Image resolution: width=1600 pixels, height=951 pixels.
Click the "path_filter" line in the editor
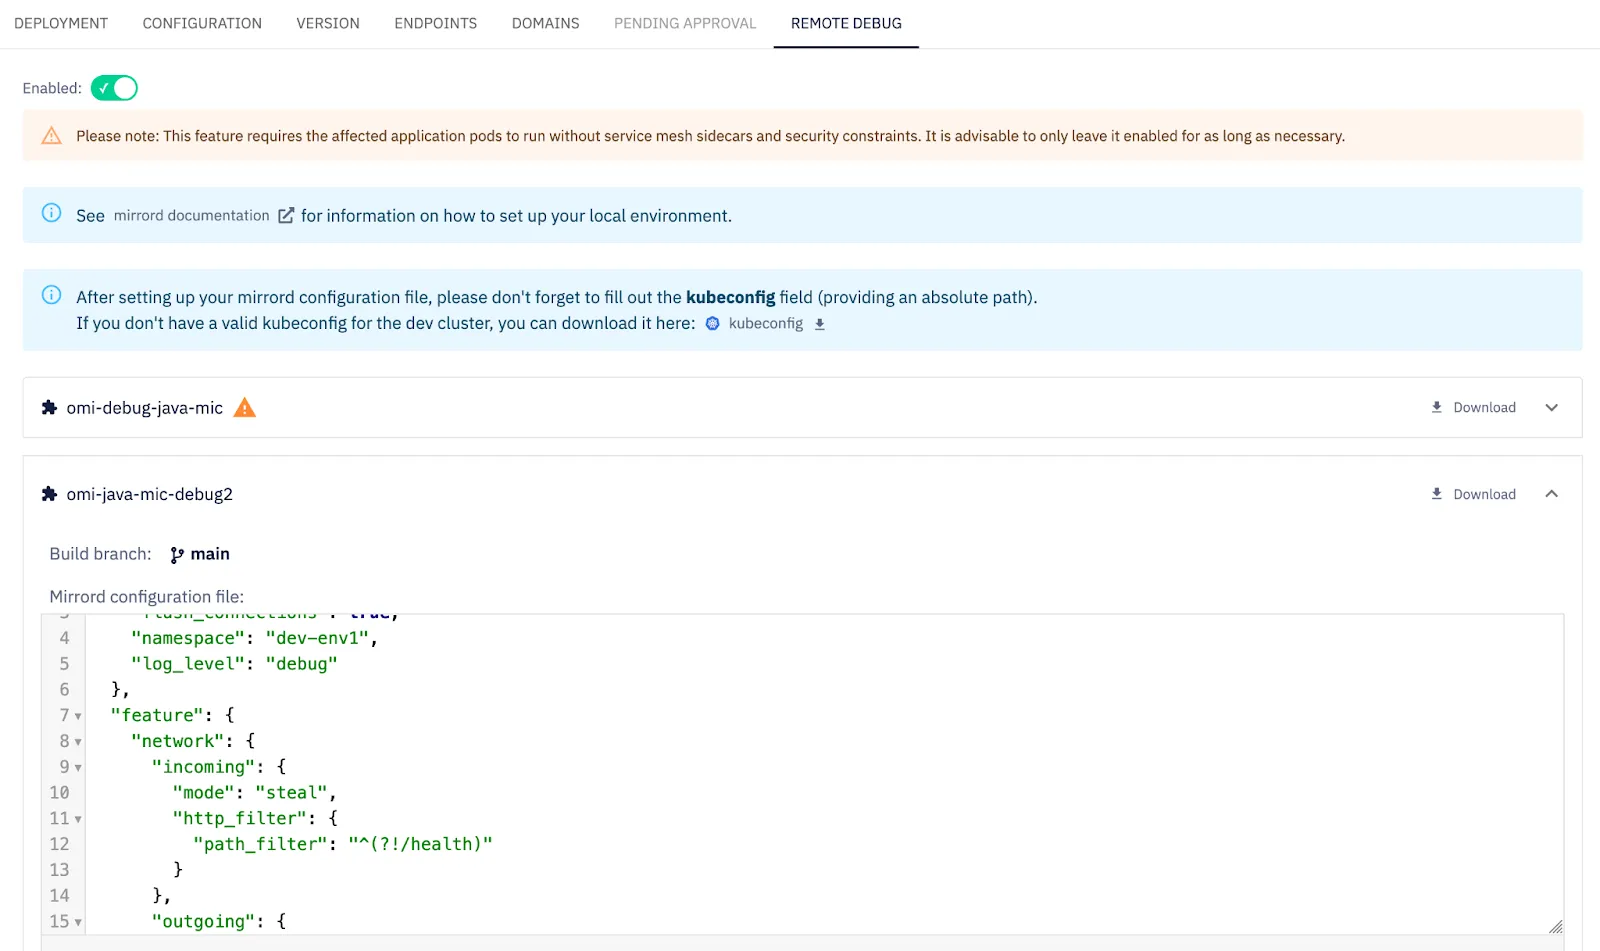point(343,844)
